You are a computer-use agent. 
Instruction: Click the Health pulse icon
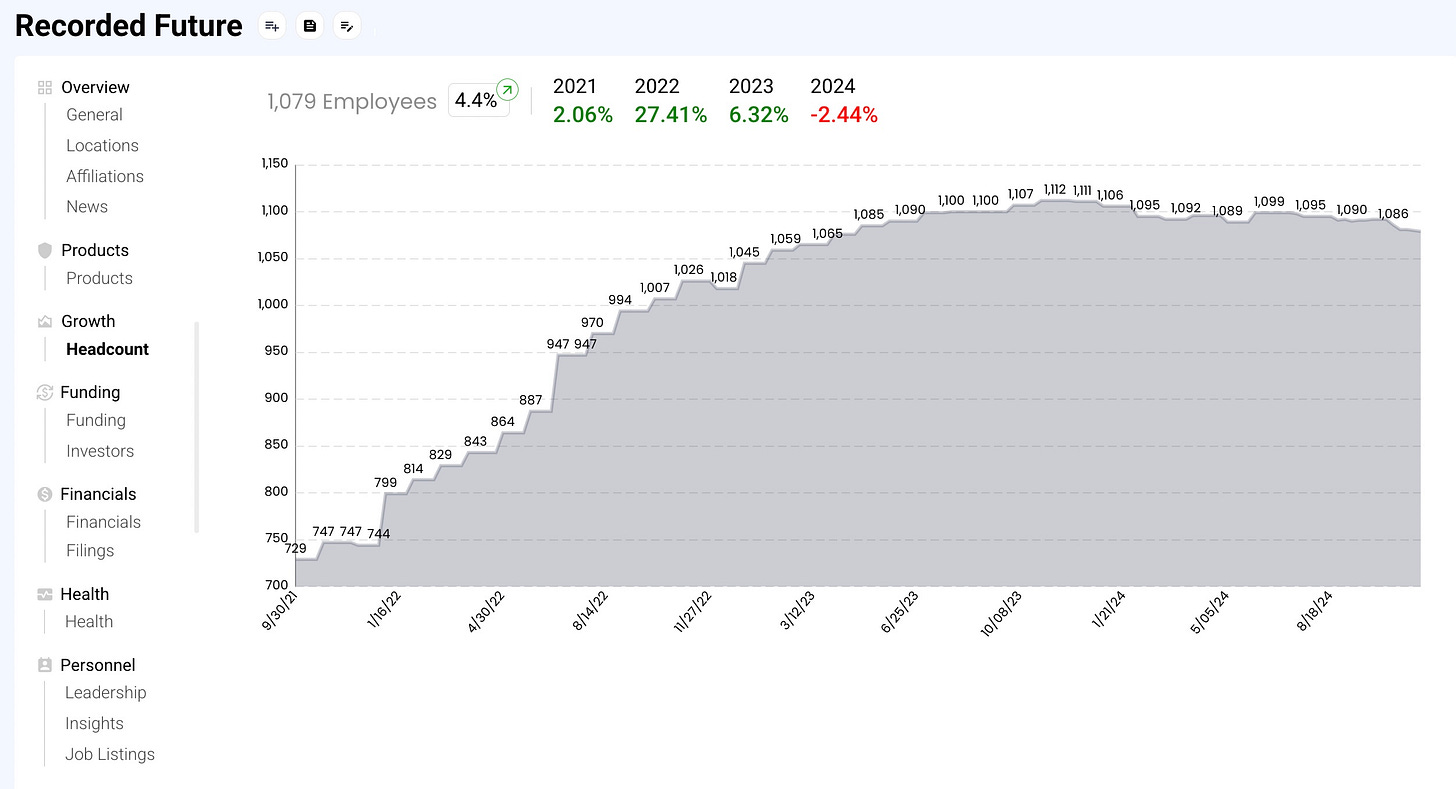tap(44, 594)
